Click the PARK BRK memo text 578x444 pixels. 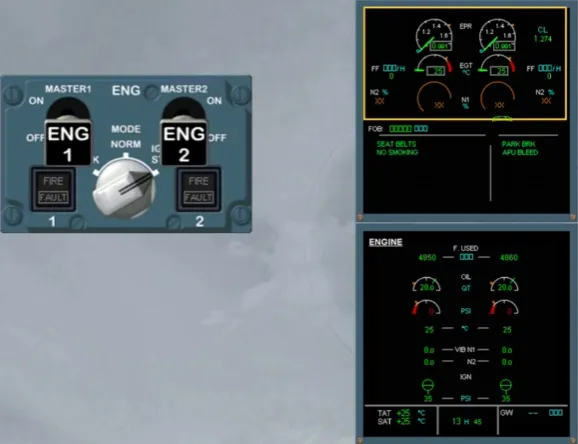click(518, 144)
